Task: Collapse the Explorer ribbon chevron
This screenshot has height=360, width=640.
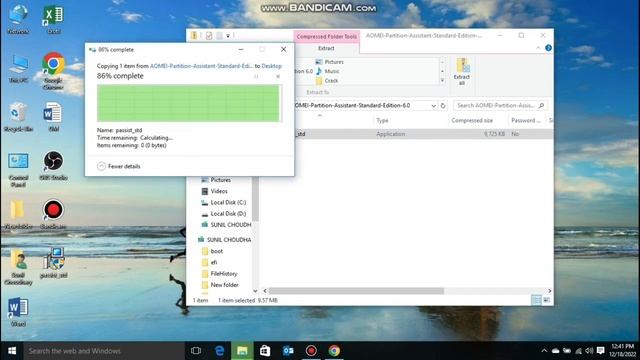Action: [x=538, y=48]
